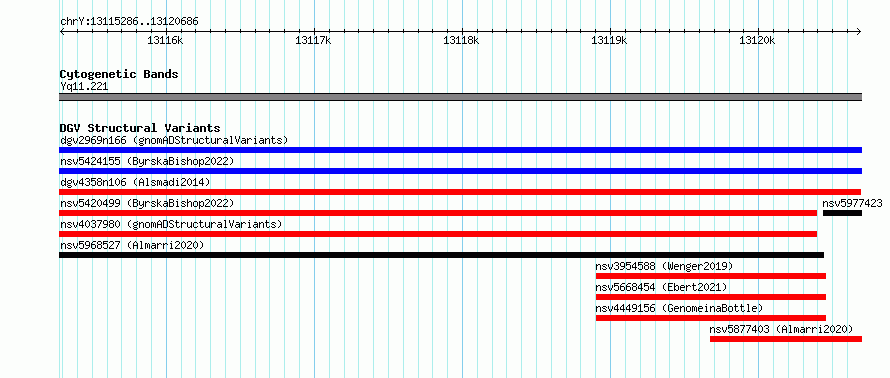Click the red bar under nsv5420499

(x=438, y=213)
